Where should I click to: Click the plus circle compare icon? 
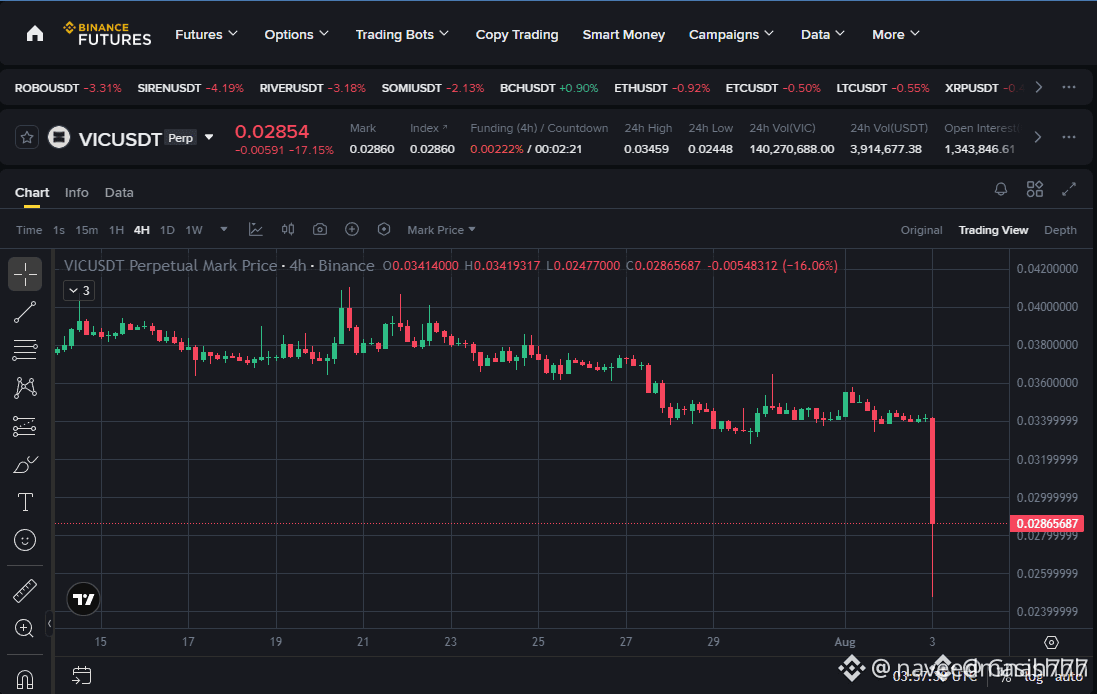[x=352, y=229]
